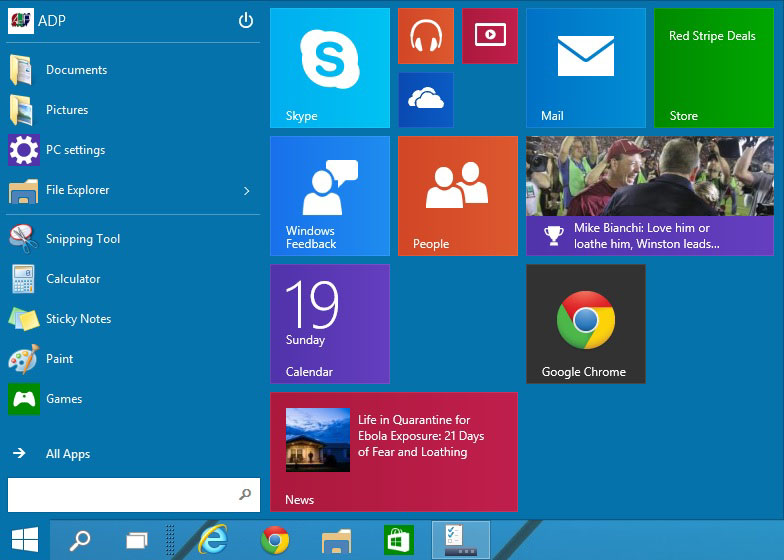Open the Store tile with Red Stripe Deals
Image resolution: width=784 pixels, height=560 pixels.
714,68
